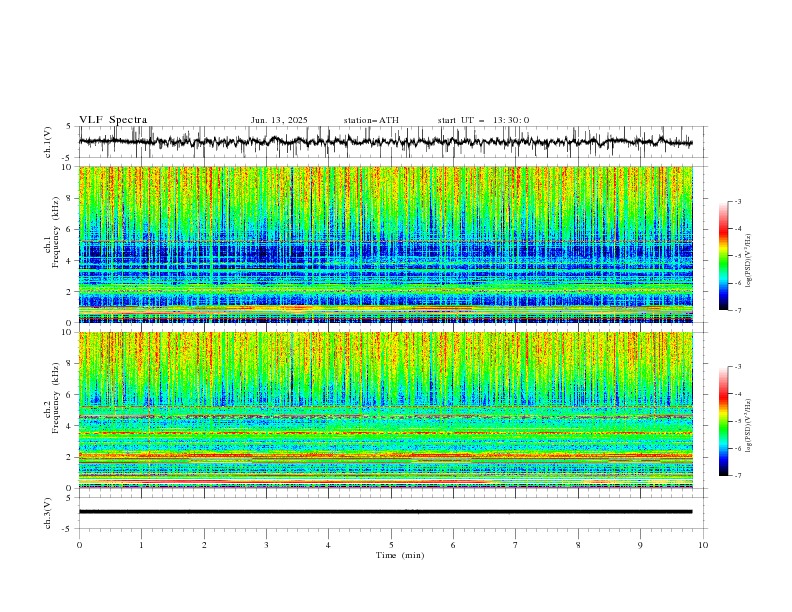Click the "0" tick on the time axis
792x612 pixels.
(x=79, y=545)
